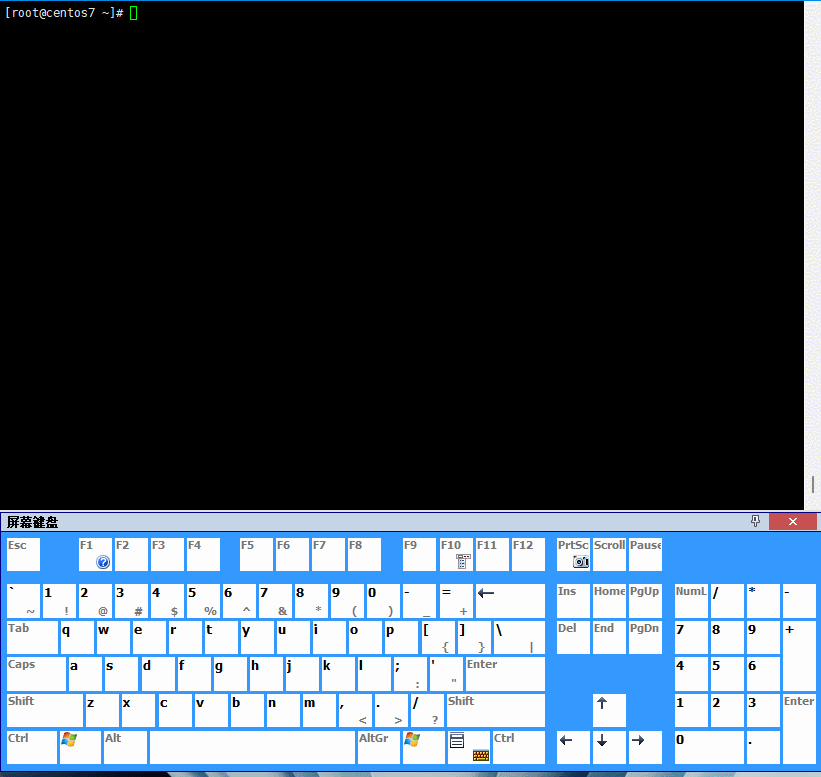Viewport: 821px width, 777px height.
Task: Tap the Pause key
Action: click(x=645, y=554)
